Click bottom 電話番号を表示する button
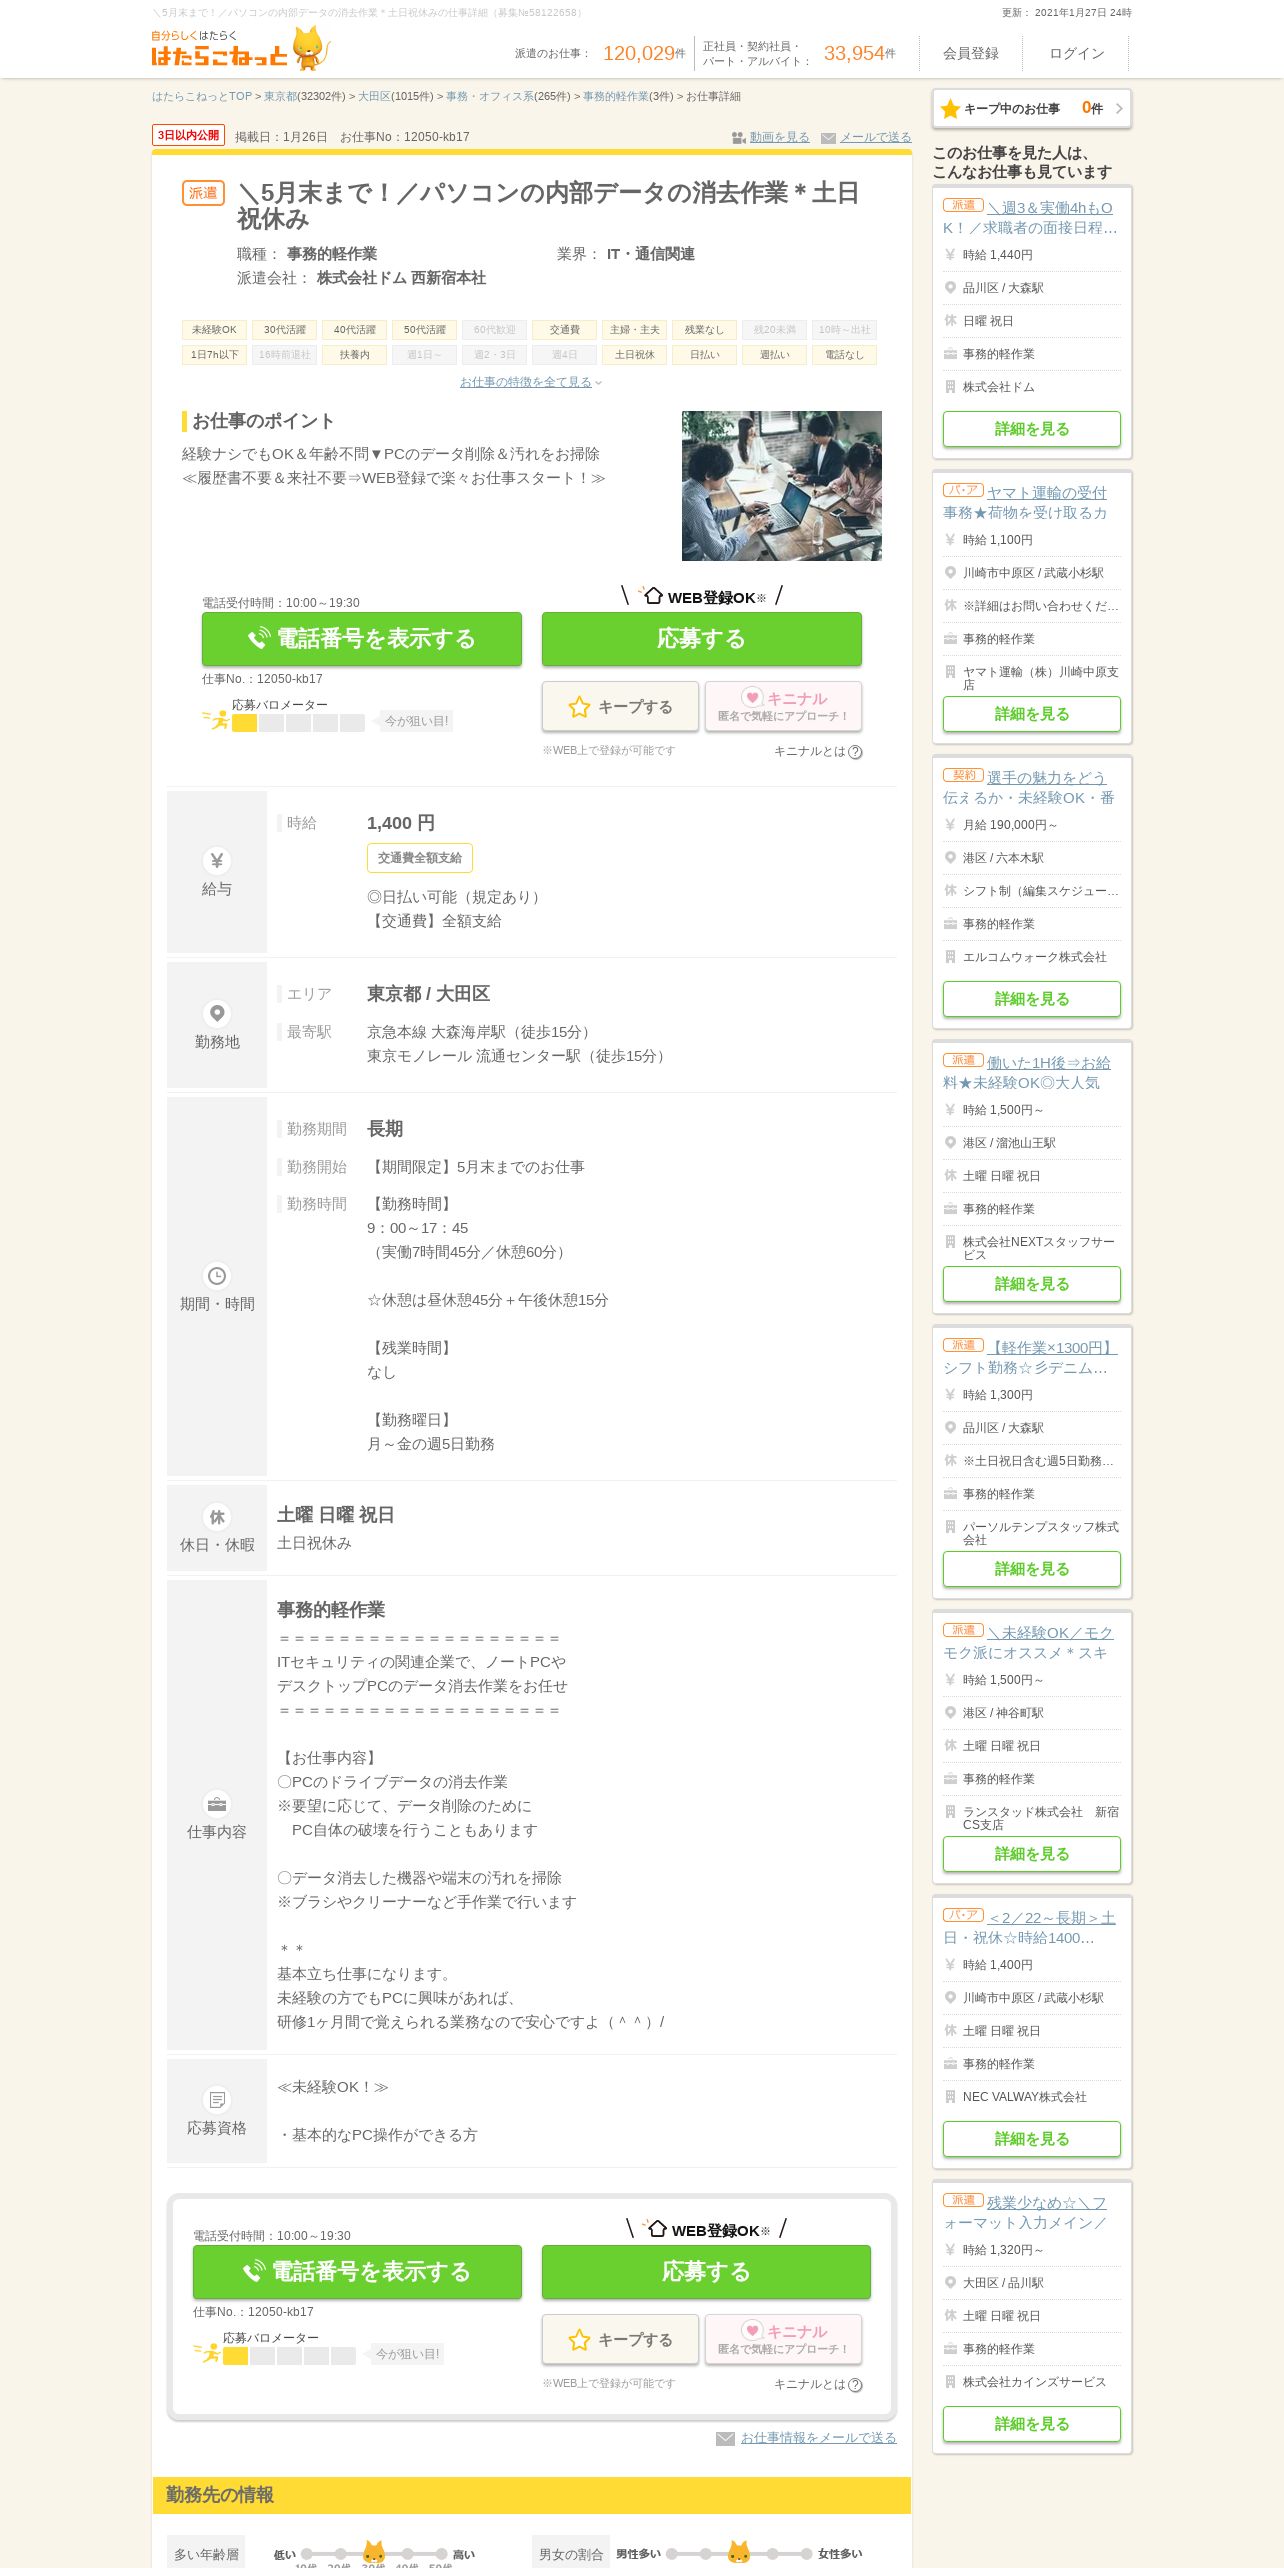 pyautogui.click(x=357, y=2271)
